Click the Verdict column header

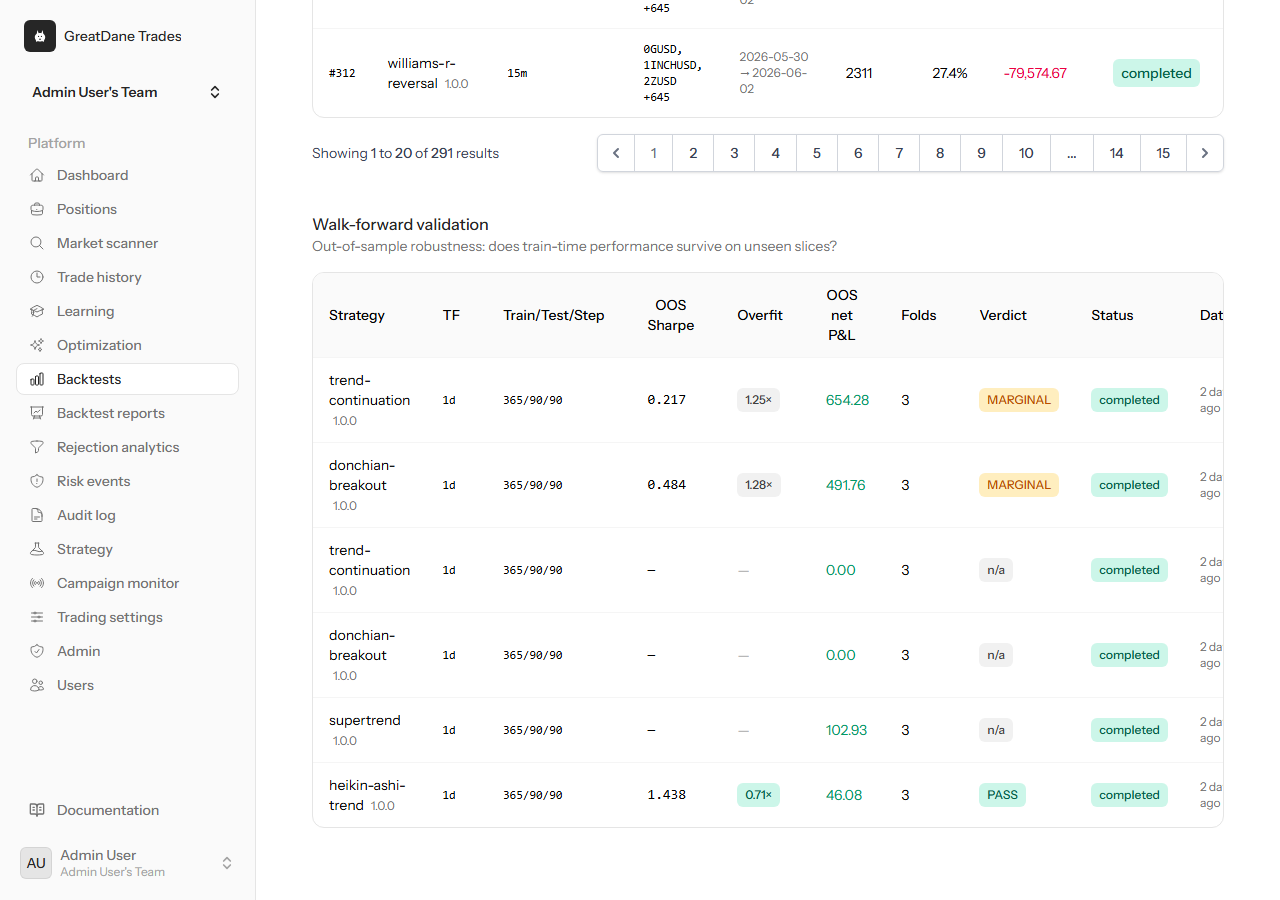coord(1003,315)
